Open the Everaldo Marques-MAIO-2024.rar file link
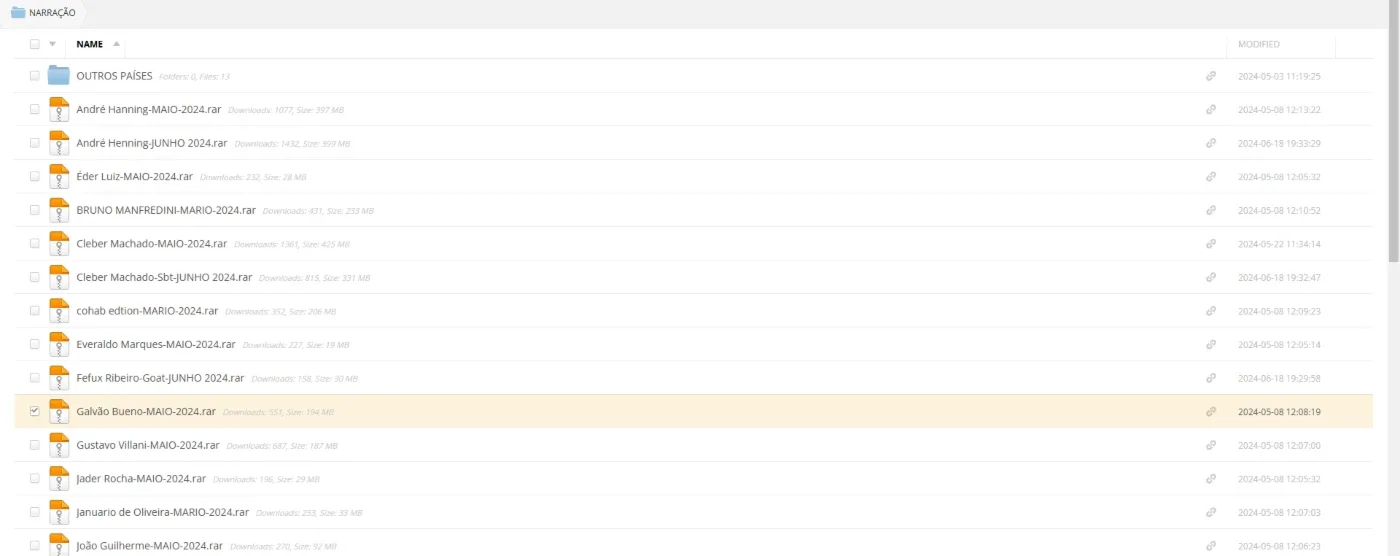The width and height of the screenshot is (1400, 556). 156,344
